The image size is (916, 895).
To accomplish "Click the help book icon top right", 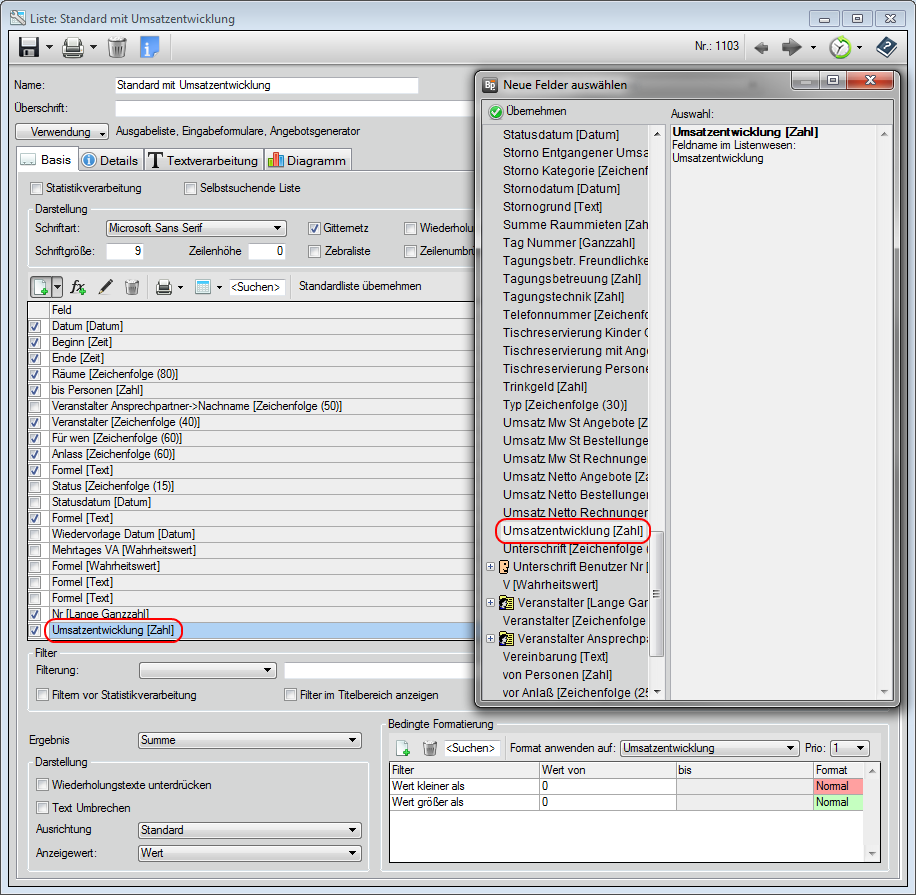I will tap(886, 47).
